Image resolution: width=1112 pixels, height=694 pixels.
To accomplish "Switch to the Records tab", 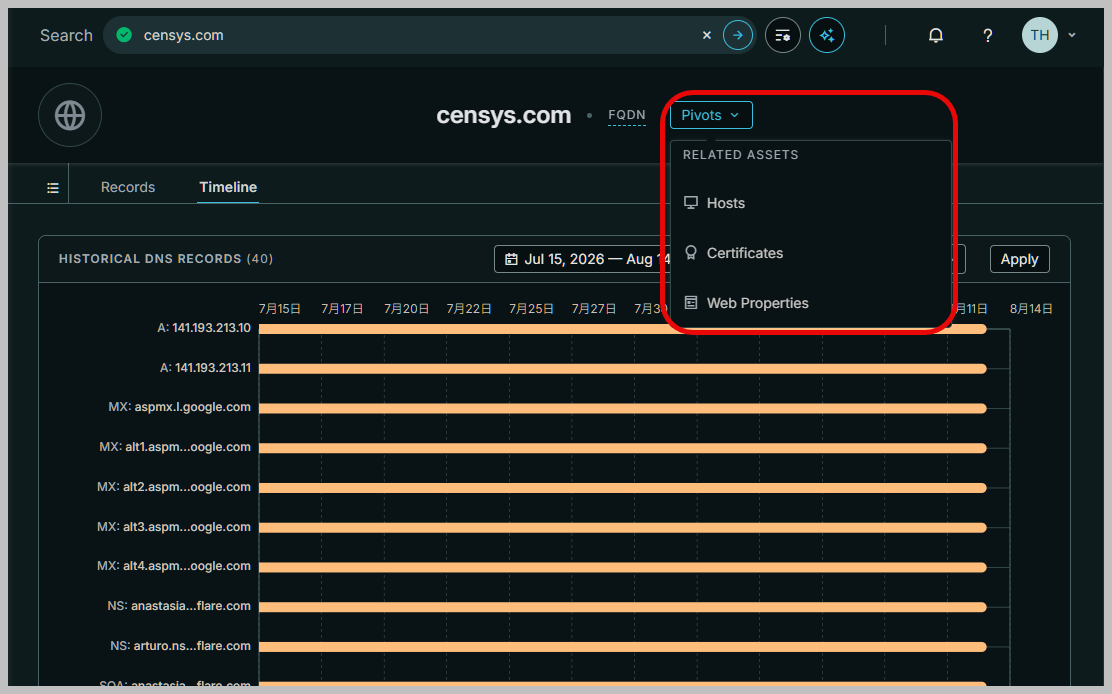I will tap(128, 187).
